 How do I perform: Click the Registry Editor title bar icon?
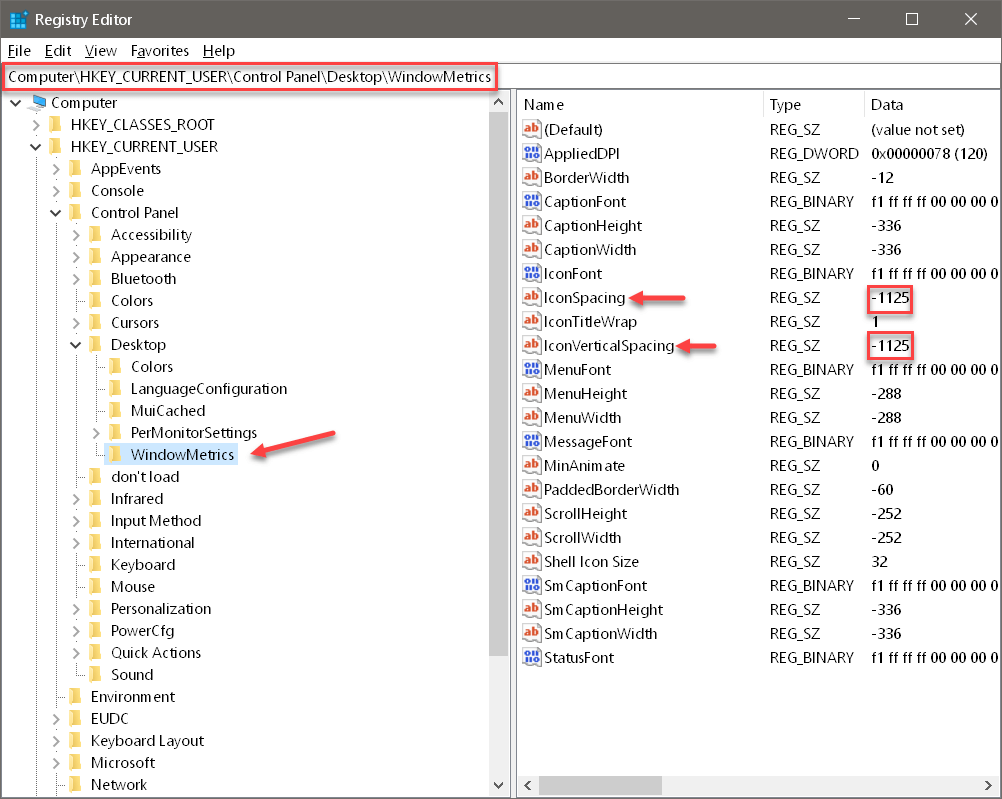19,19
